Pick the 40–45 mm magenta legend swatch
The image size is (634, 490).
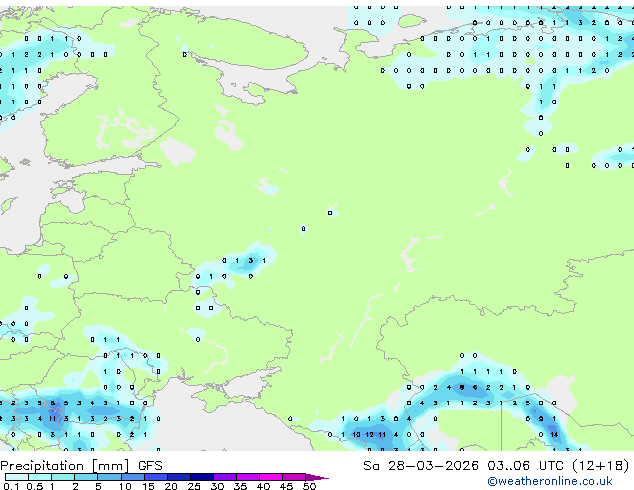tap(271, 477)
